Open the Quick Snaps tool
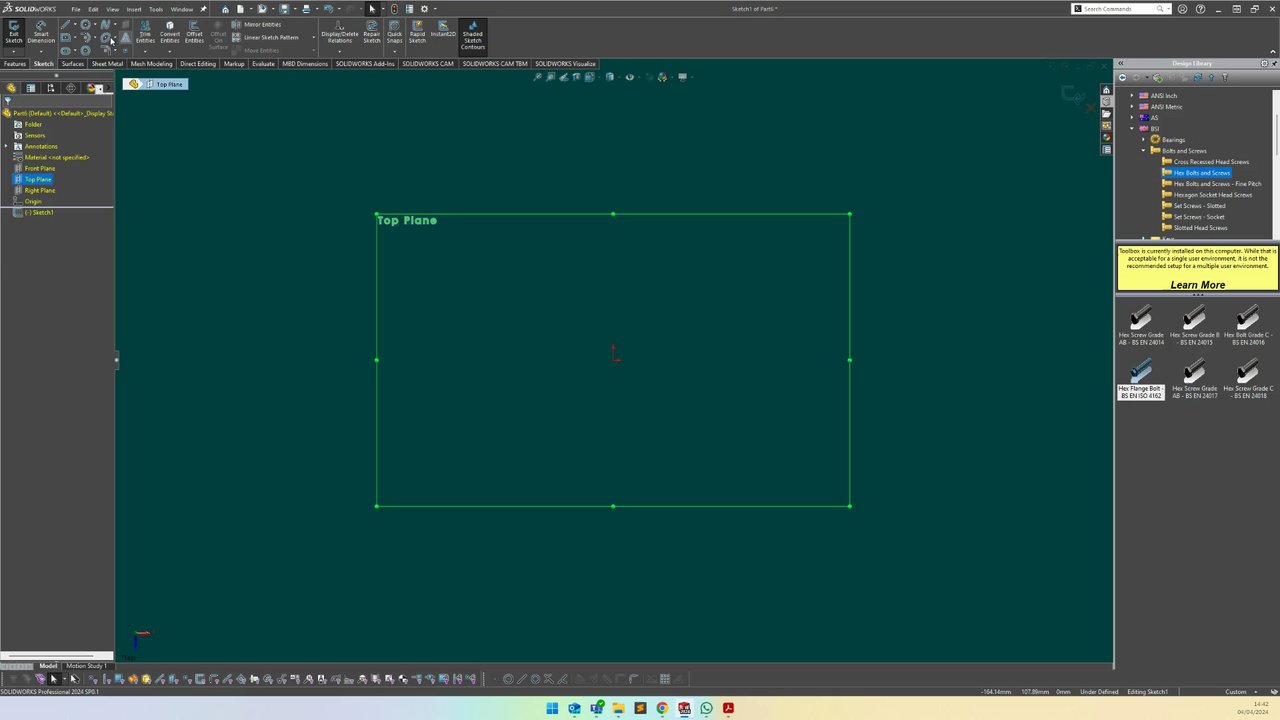 pyautogui.click(x=395, y=33)
